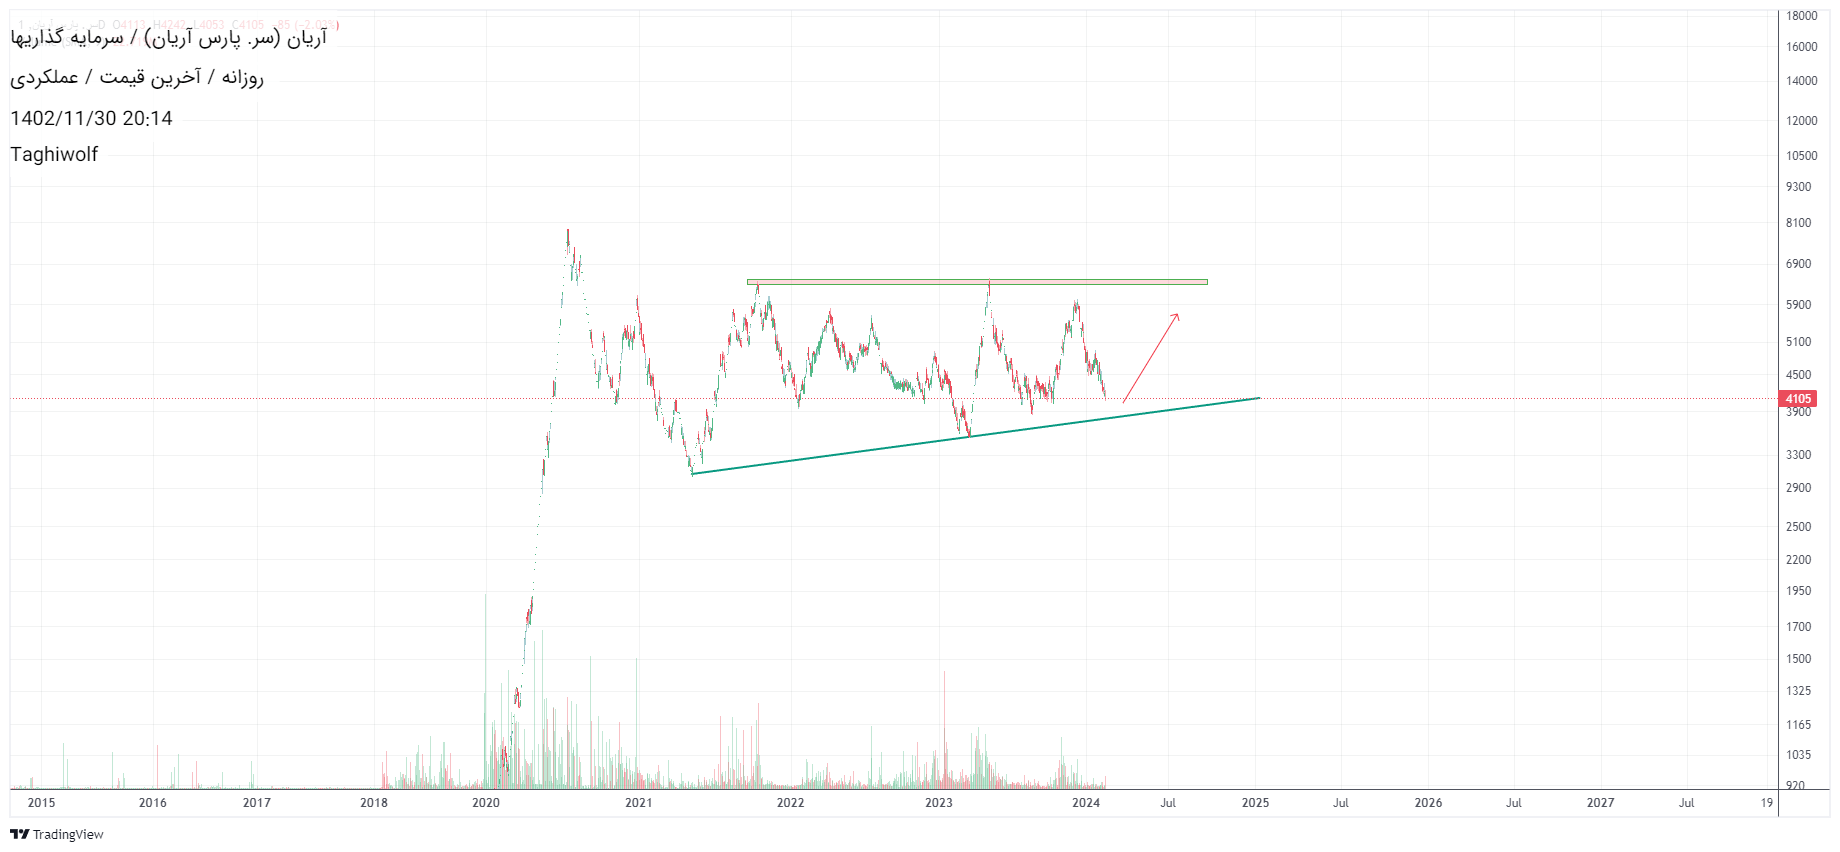The height and width of the screenshot is (852, 1840).
Task: Click the green horizontal resistance zone rectangle
Action: coord(976,282)
